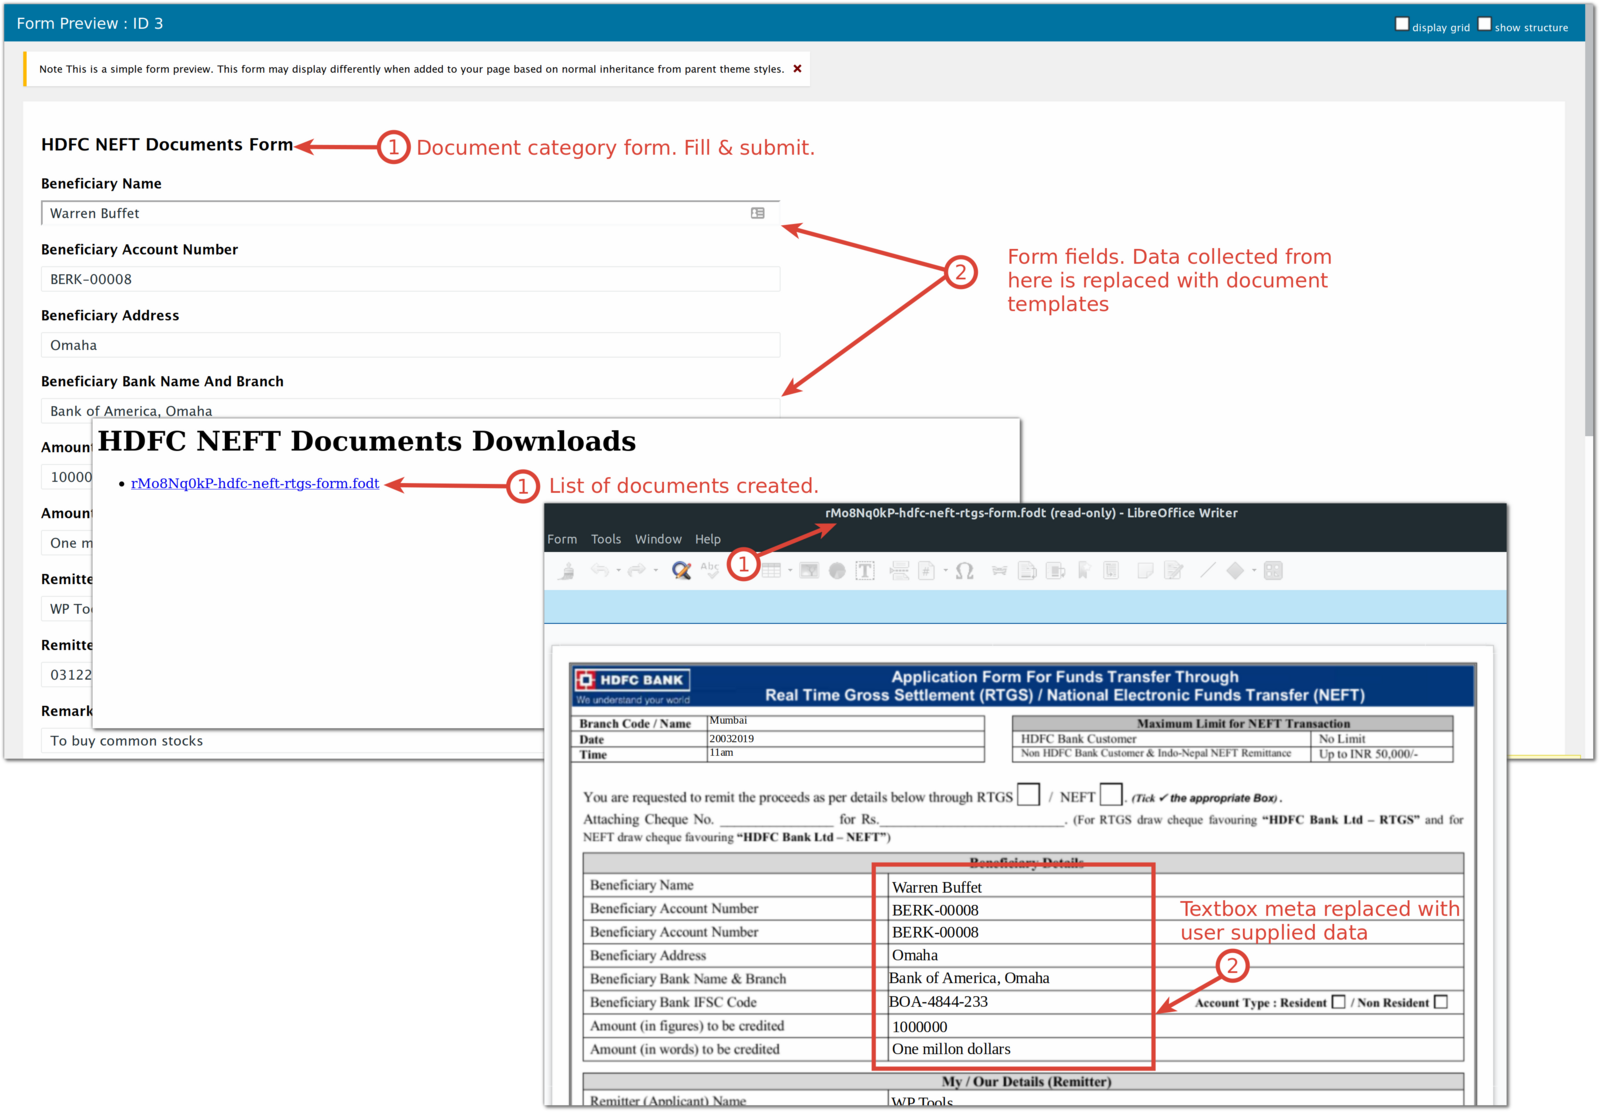Open the Tools menu in Writer
The height and width of the screenshot is (1112, 1600).
point(606,538)
